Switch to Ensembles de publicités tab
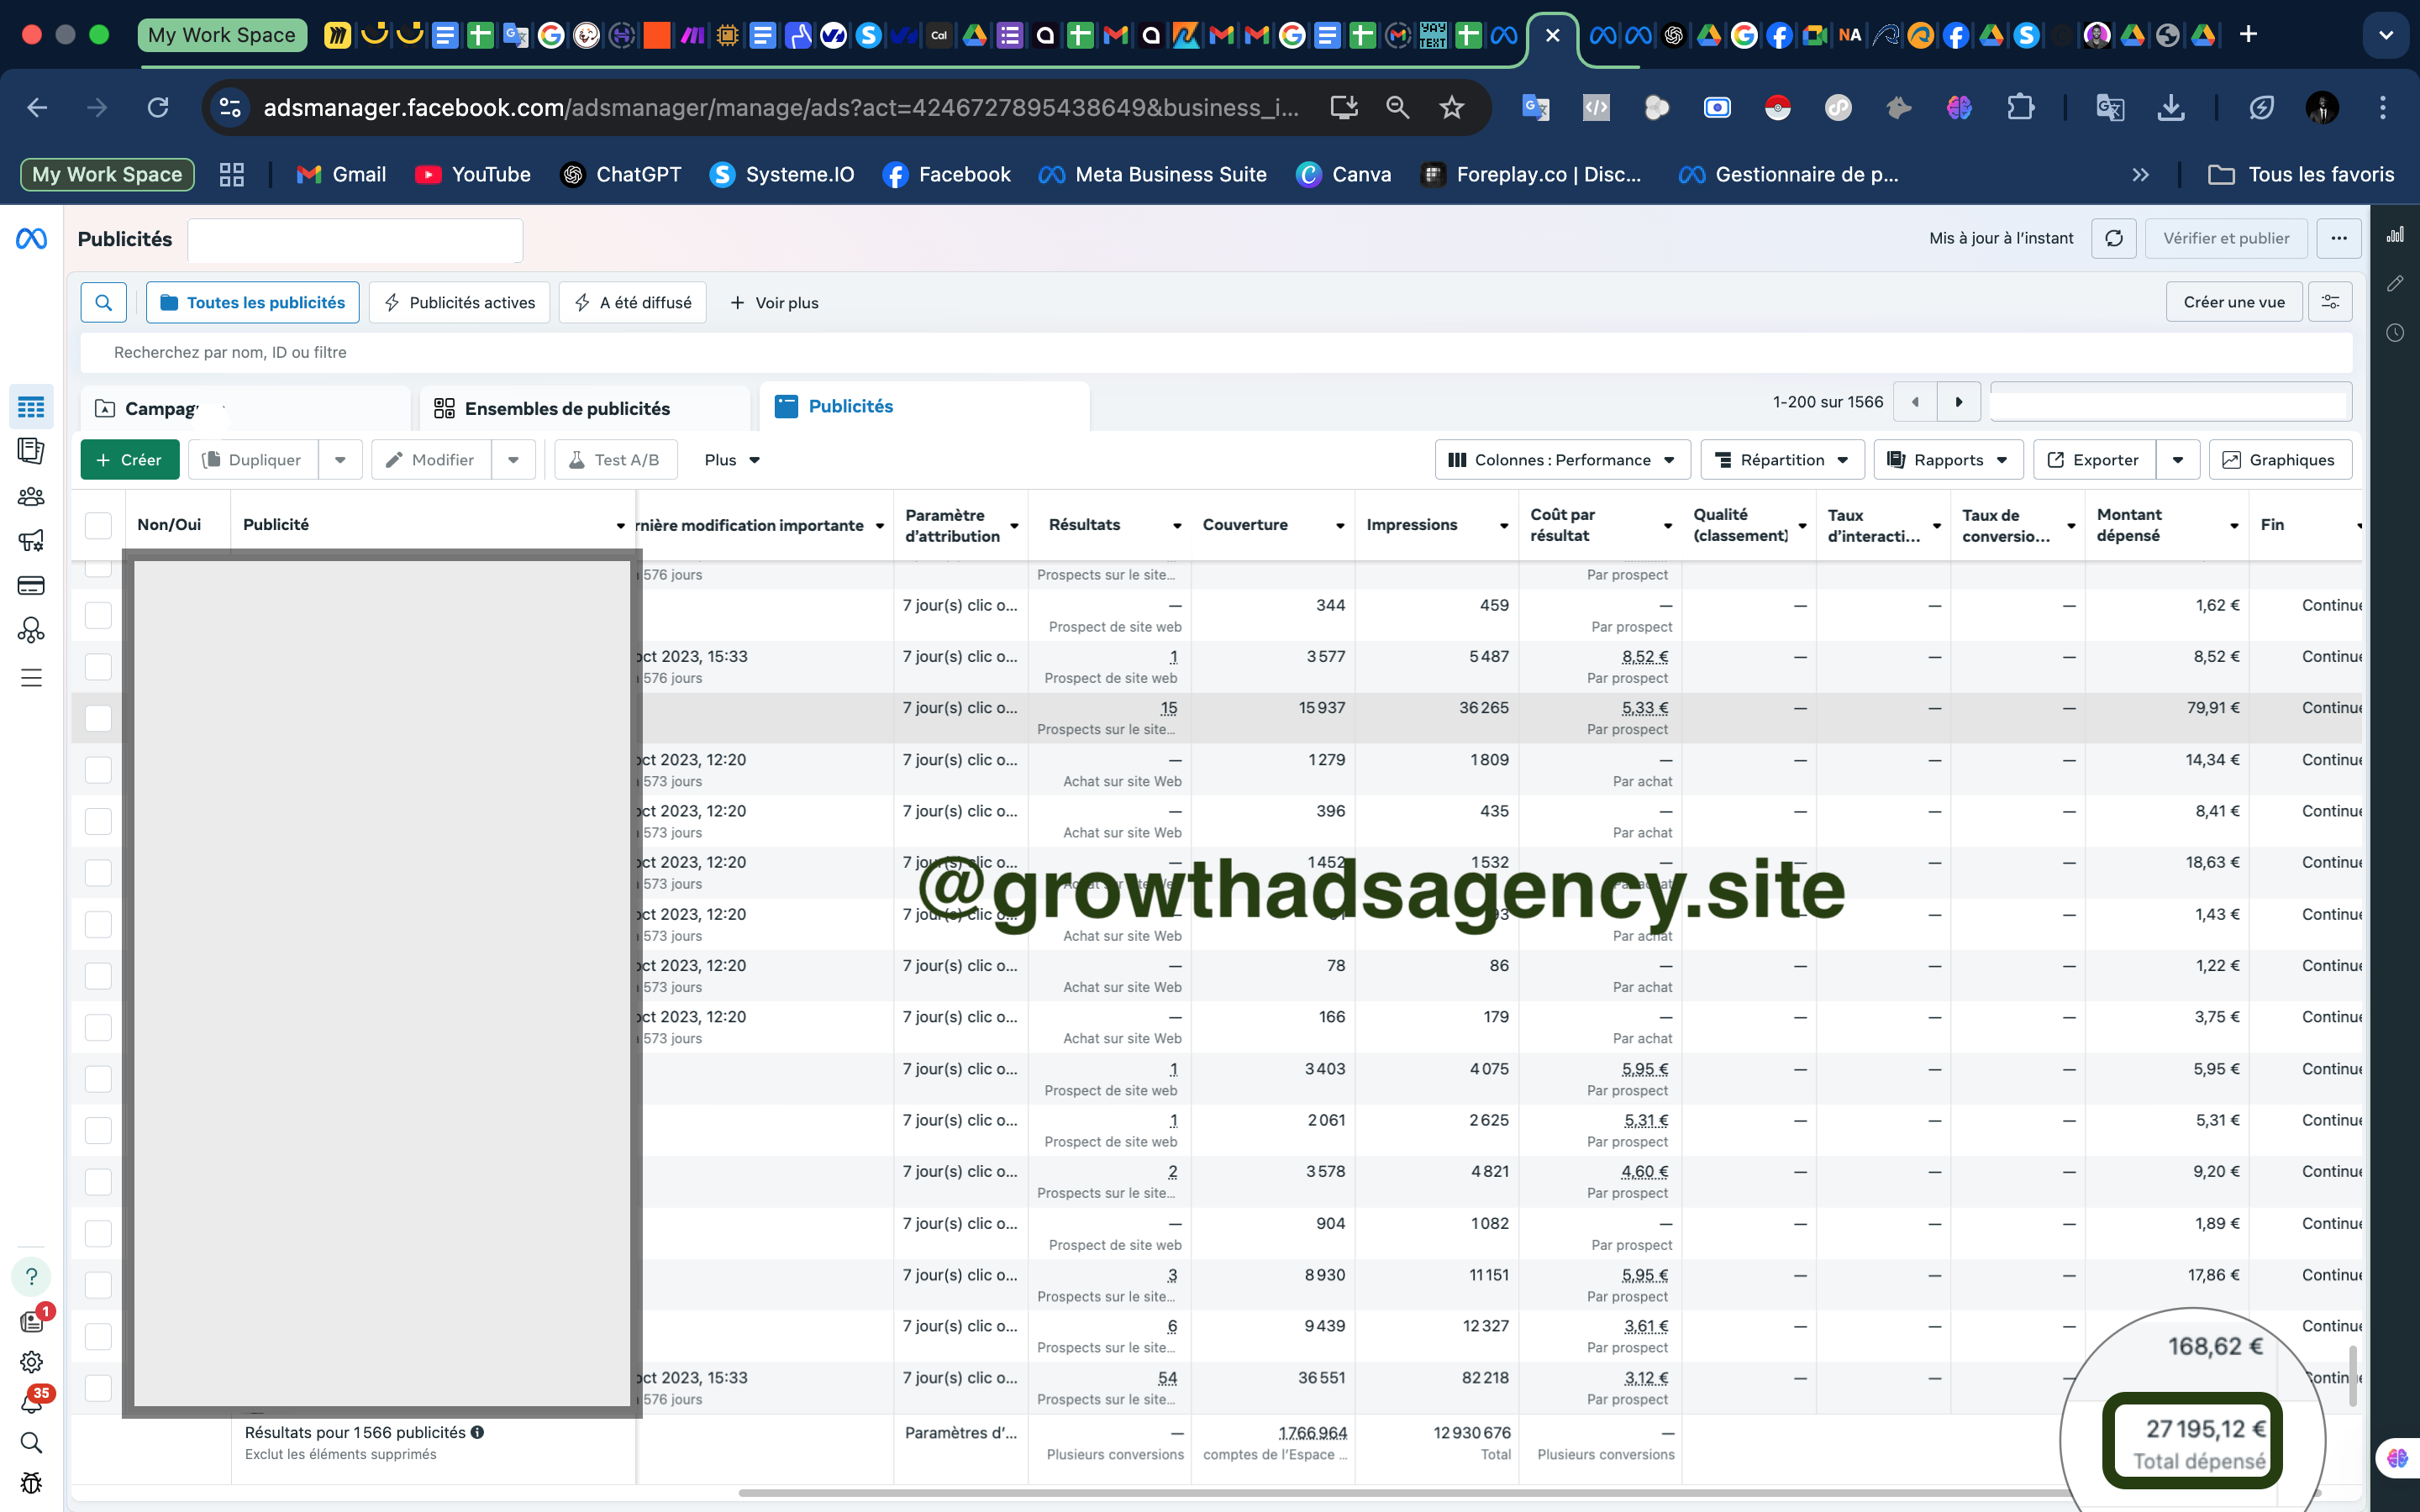Viewport: 2420px width, 1512px height. coord(585,408)
